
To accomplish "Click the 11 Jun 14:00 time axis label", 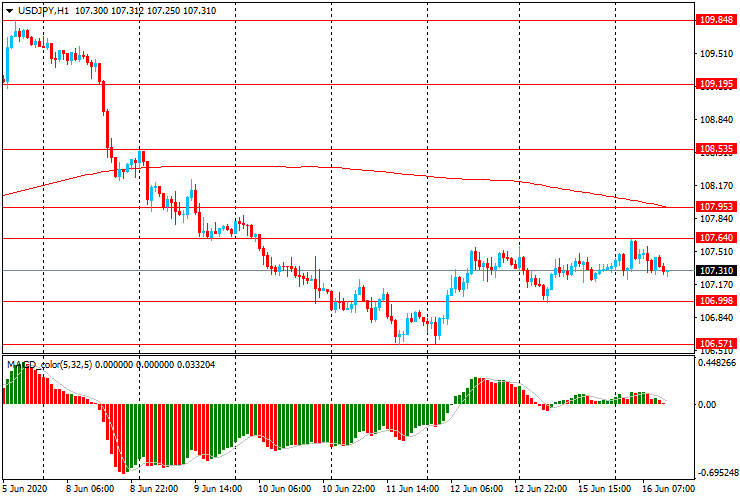I will pos(412,489).
